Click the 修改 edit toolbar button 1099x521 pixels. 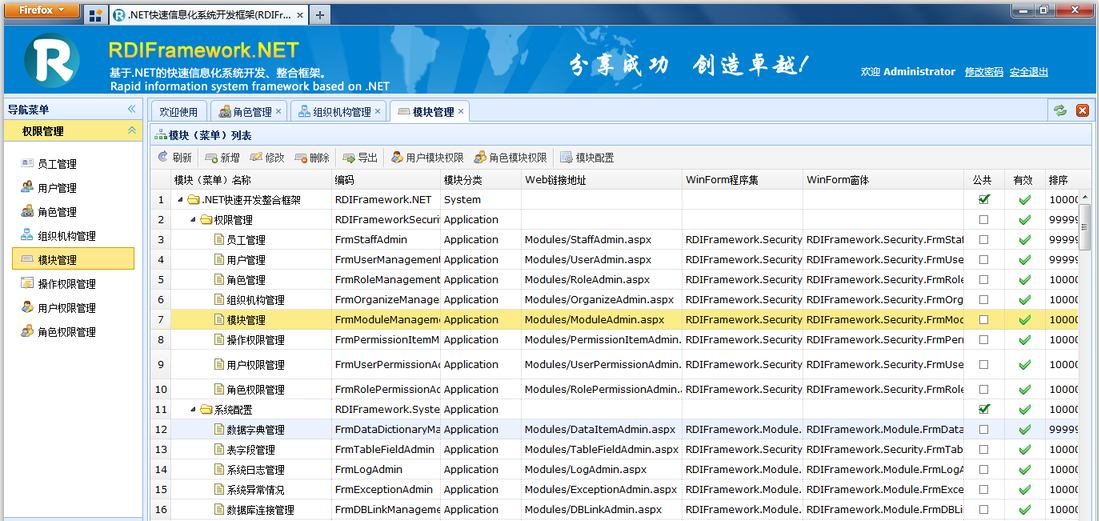tap(267, 158)
